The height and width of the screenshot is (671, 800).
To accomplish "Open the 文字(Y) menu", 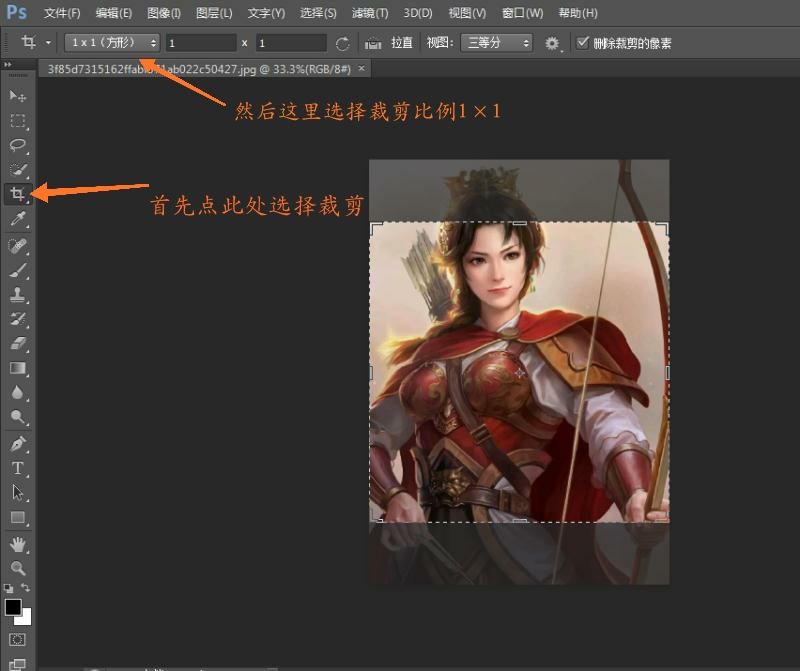I will (266, 13).
